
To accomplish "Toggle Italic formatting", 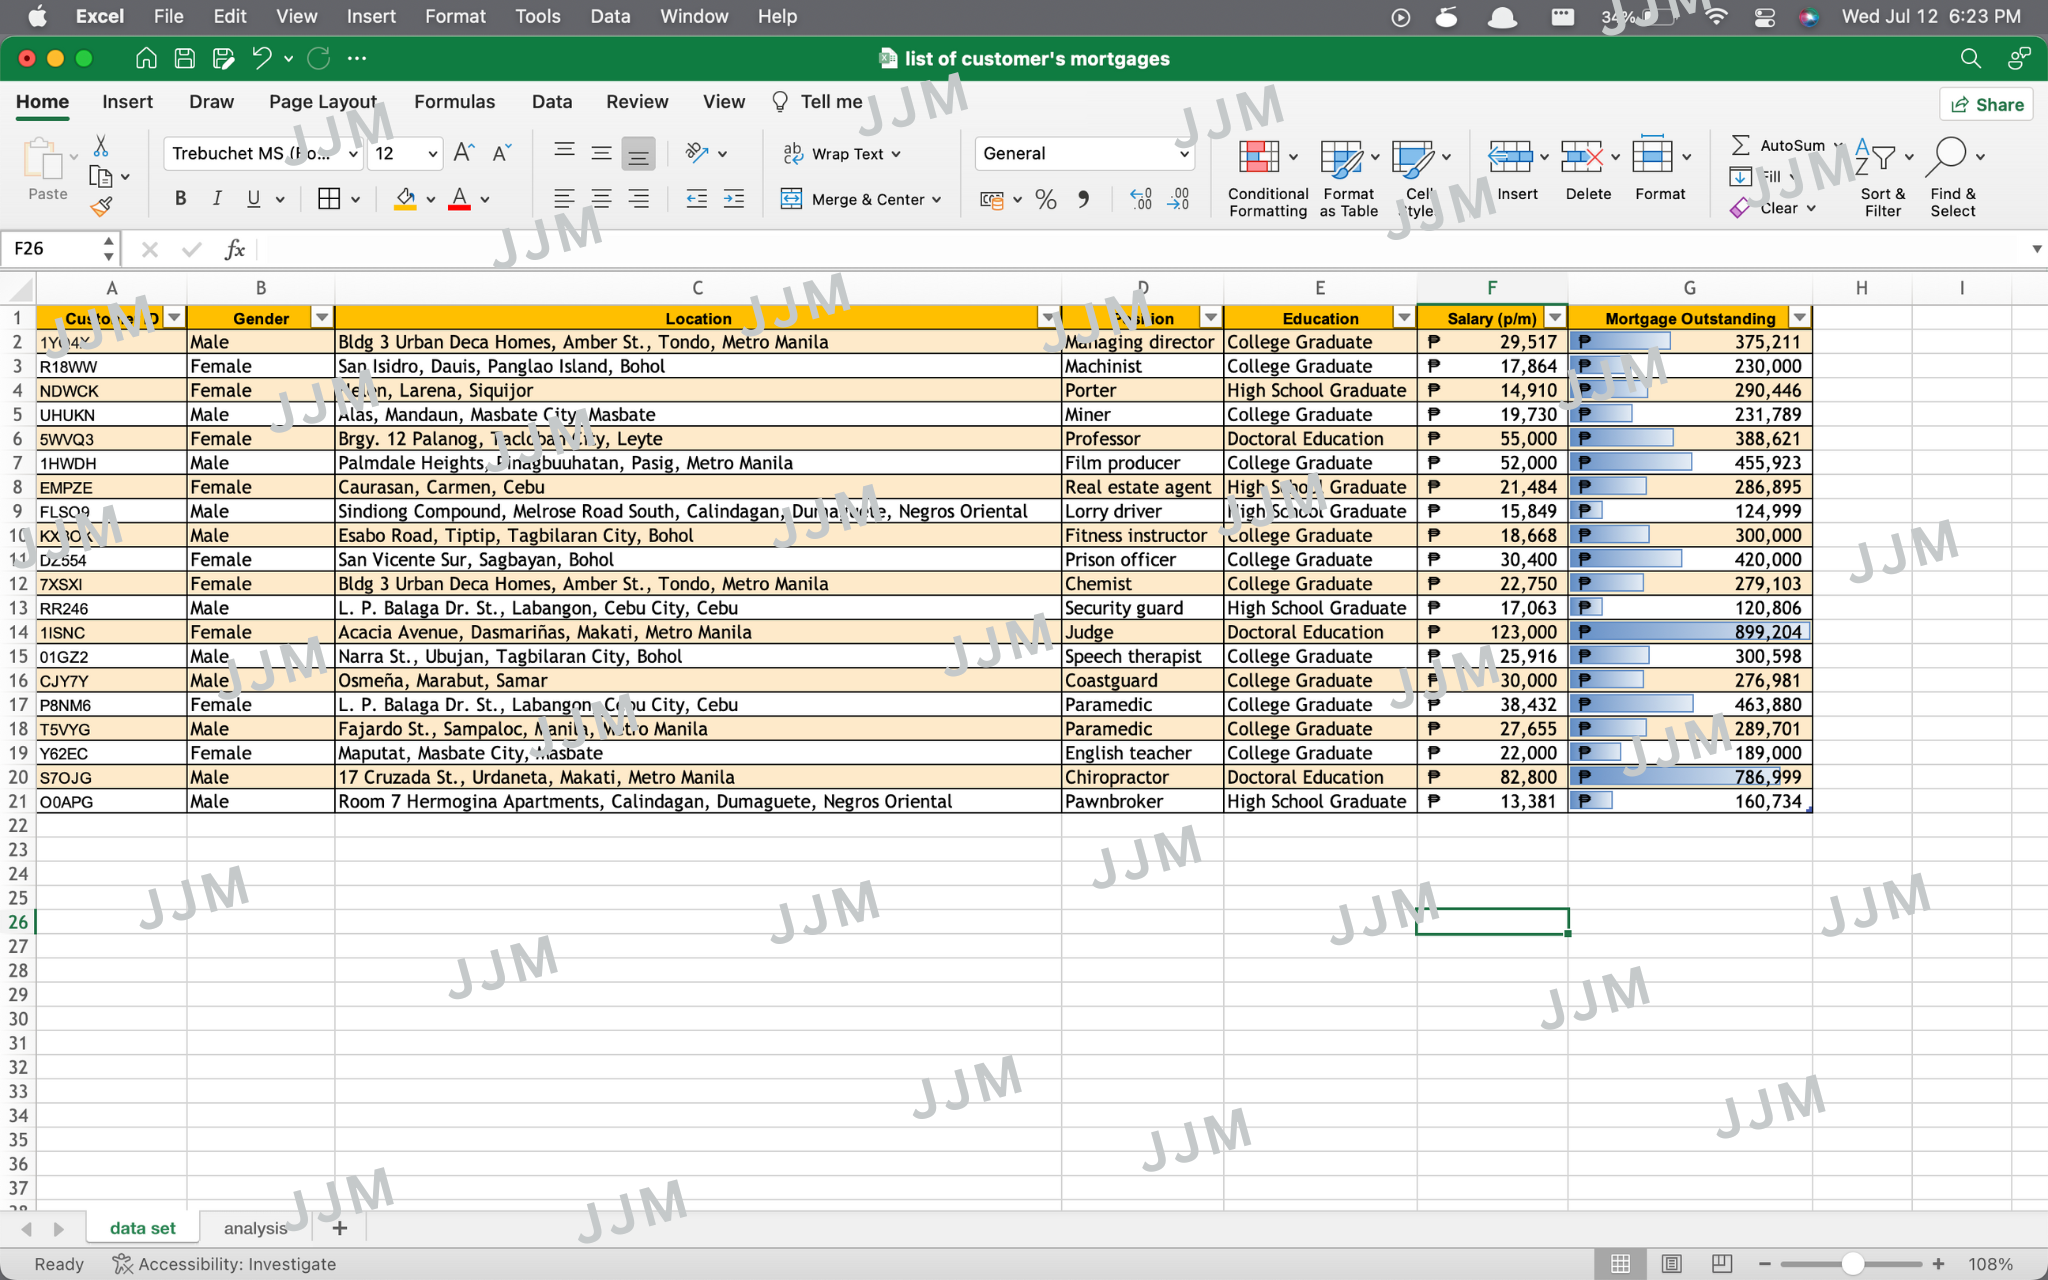I will click(x=217, y=199).
